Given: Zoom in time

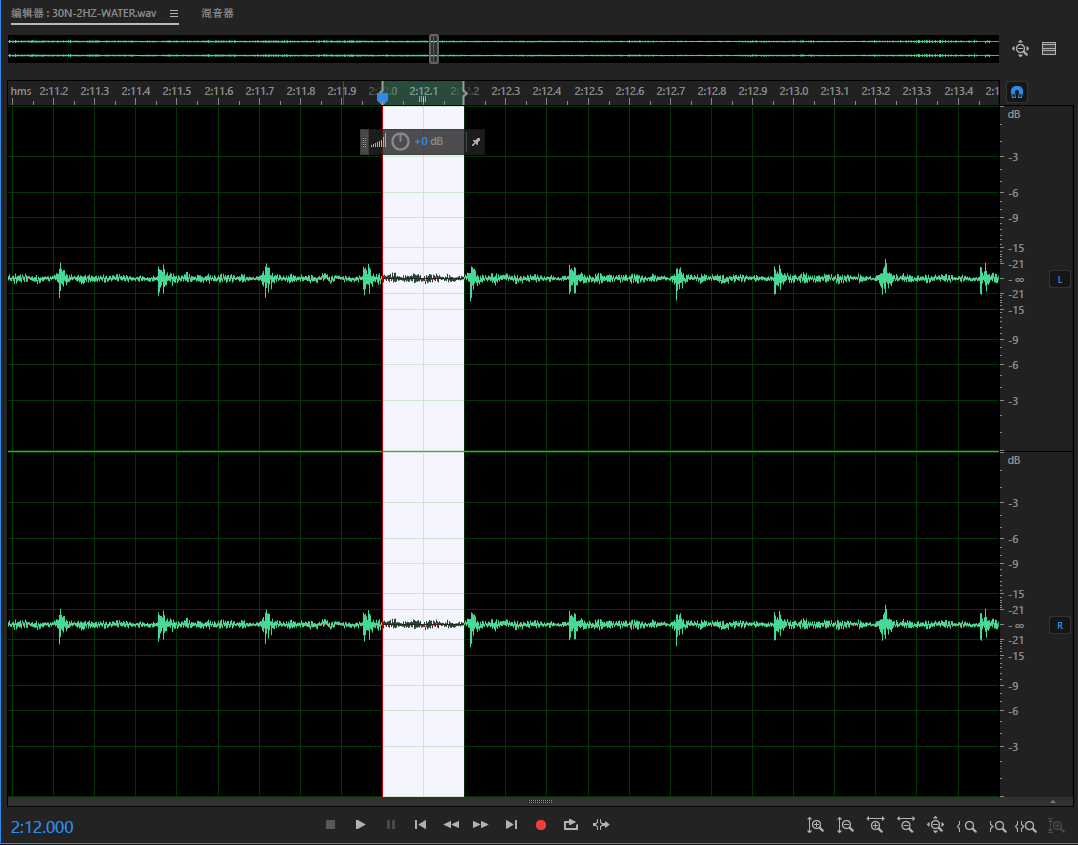Looking at the screenshot, I should [x=876, y=826].
